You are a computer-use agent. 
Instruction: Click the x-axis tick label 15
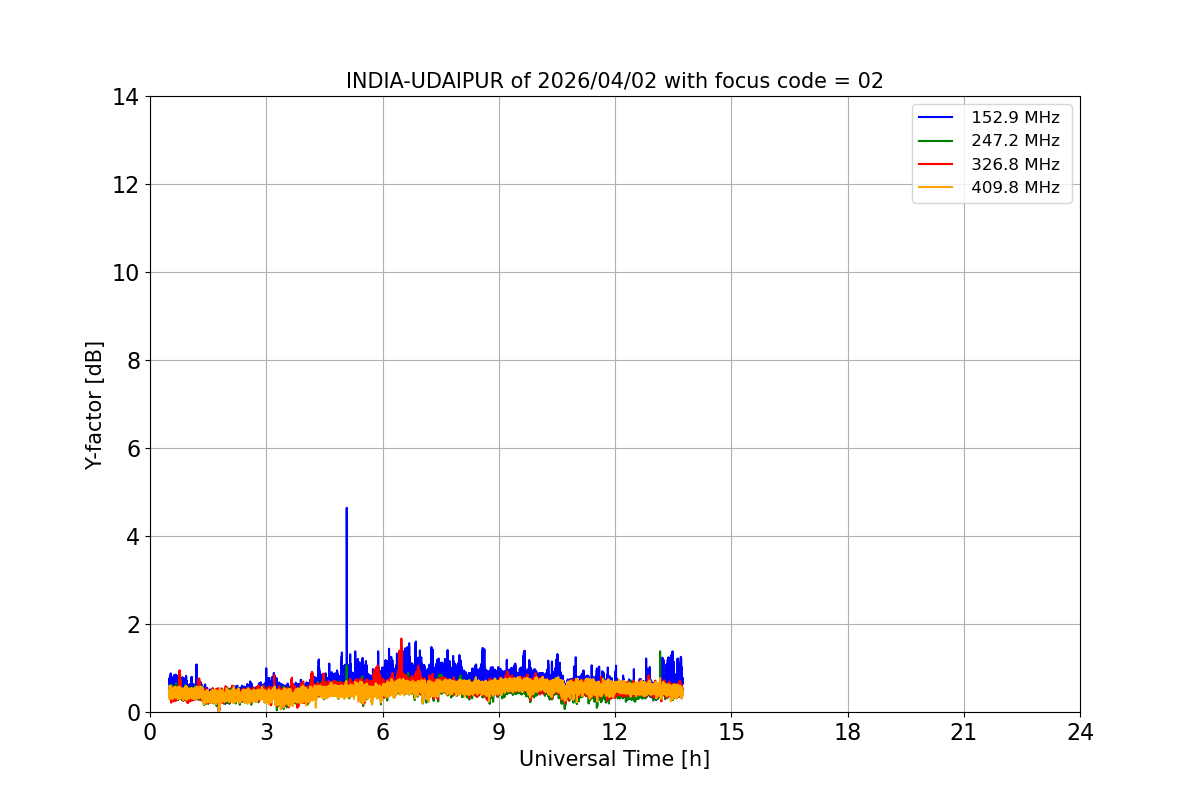point(731,732)
